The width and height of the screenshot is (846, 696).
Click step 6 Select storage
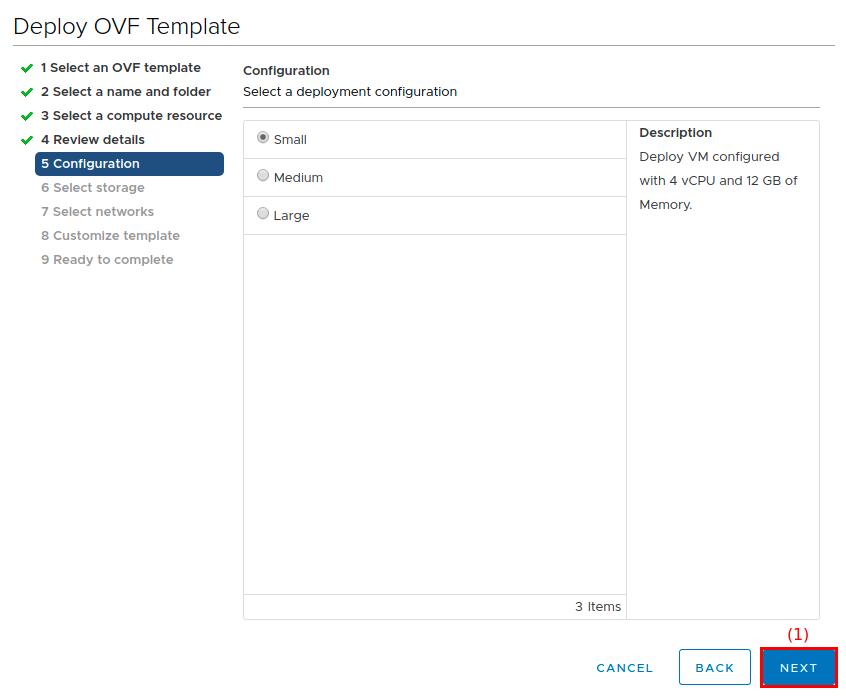pos(92,188)
